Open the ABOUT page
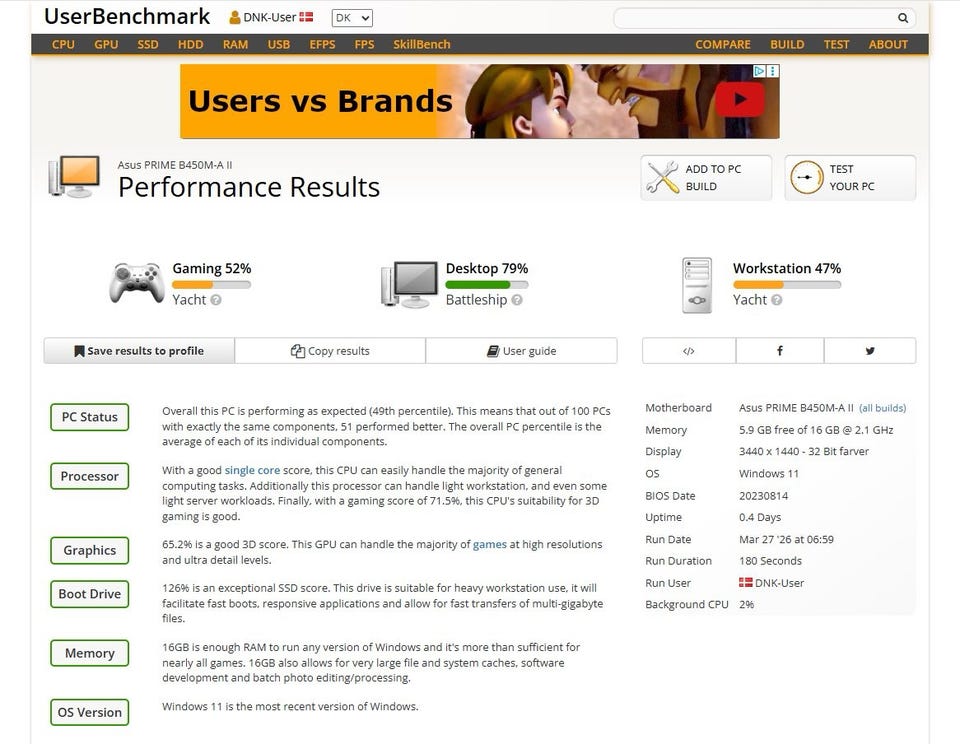Image resolution: width=960 pixels, height=744 pixels. (888, 44)
